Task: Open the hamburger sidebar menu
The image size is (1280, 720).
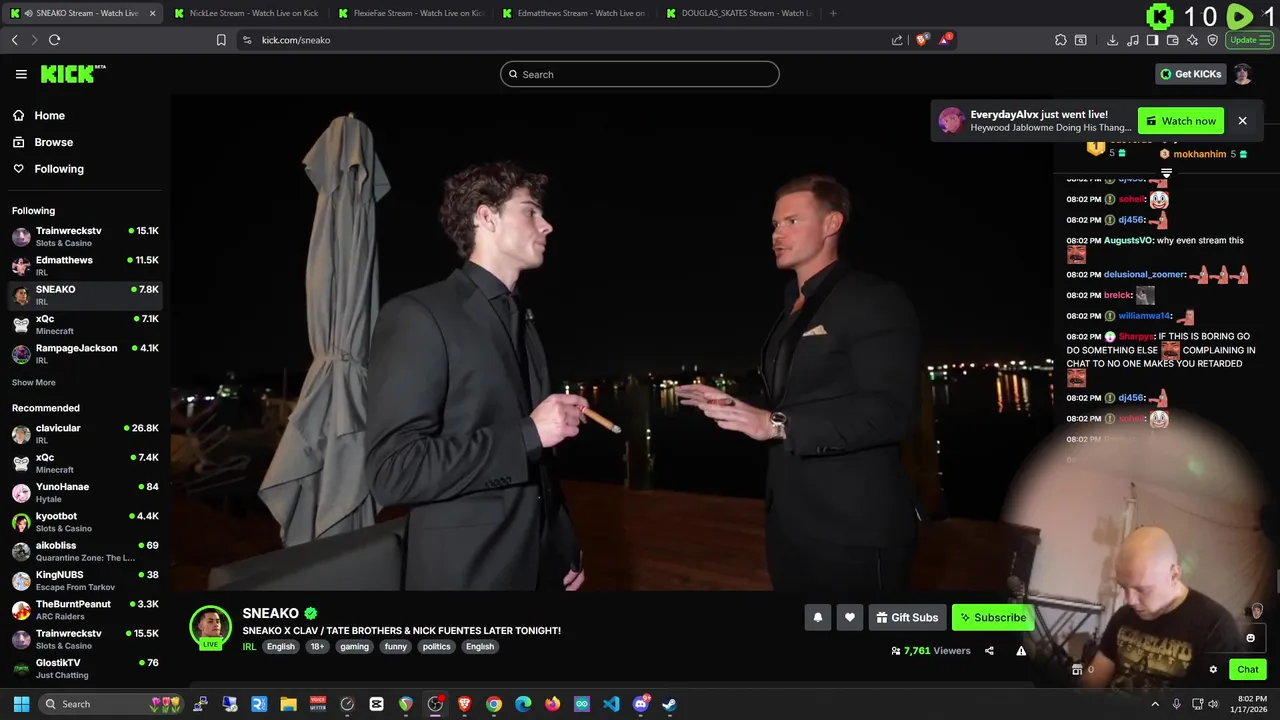Action: [x=21, y=74]
